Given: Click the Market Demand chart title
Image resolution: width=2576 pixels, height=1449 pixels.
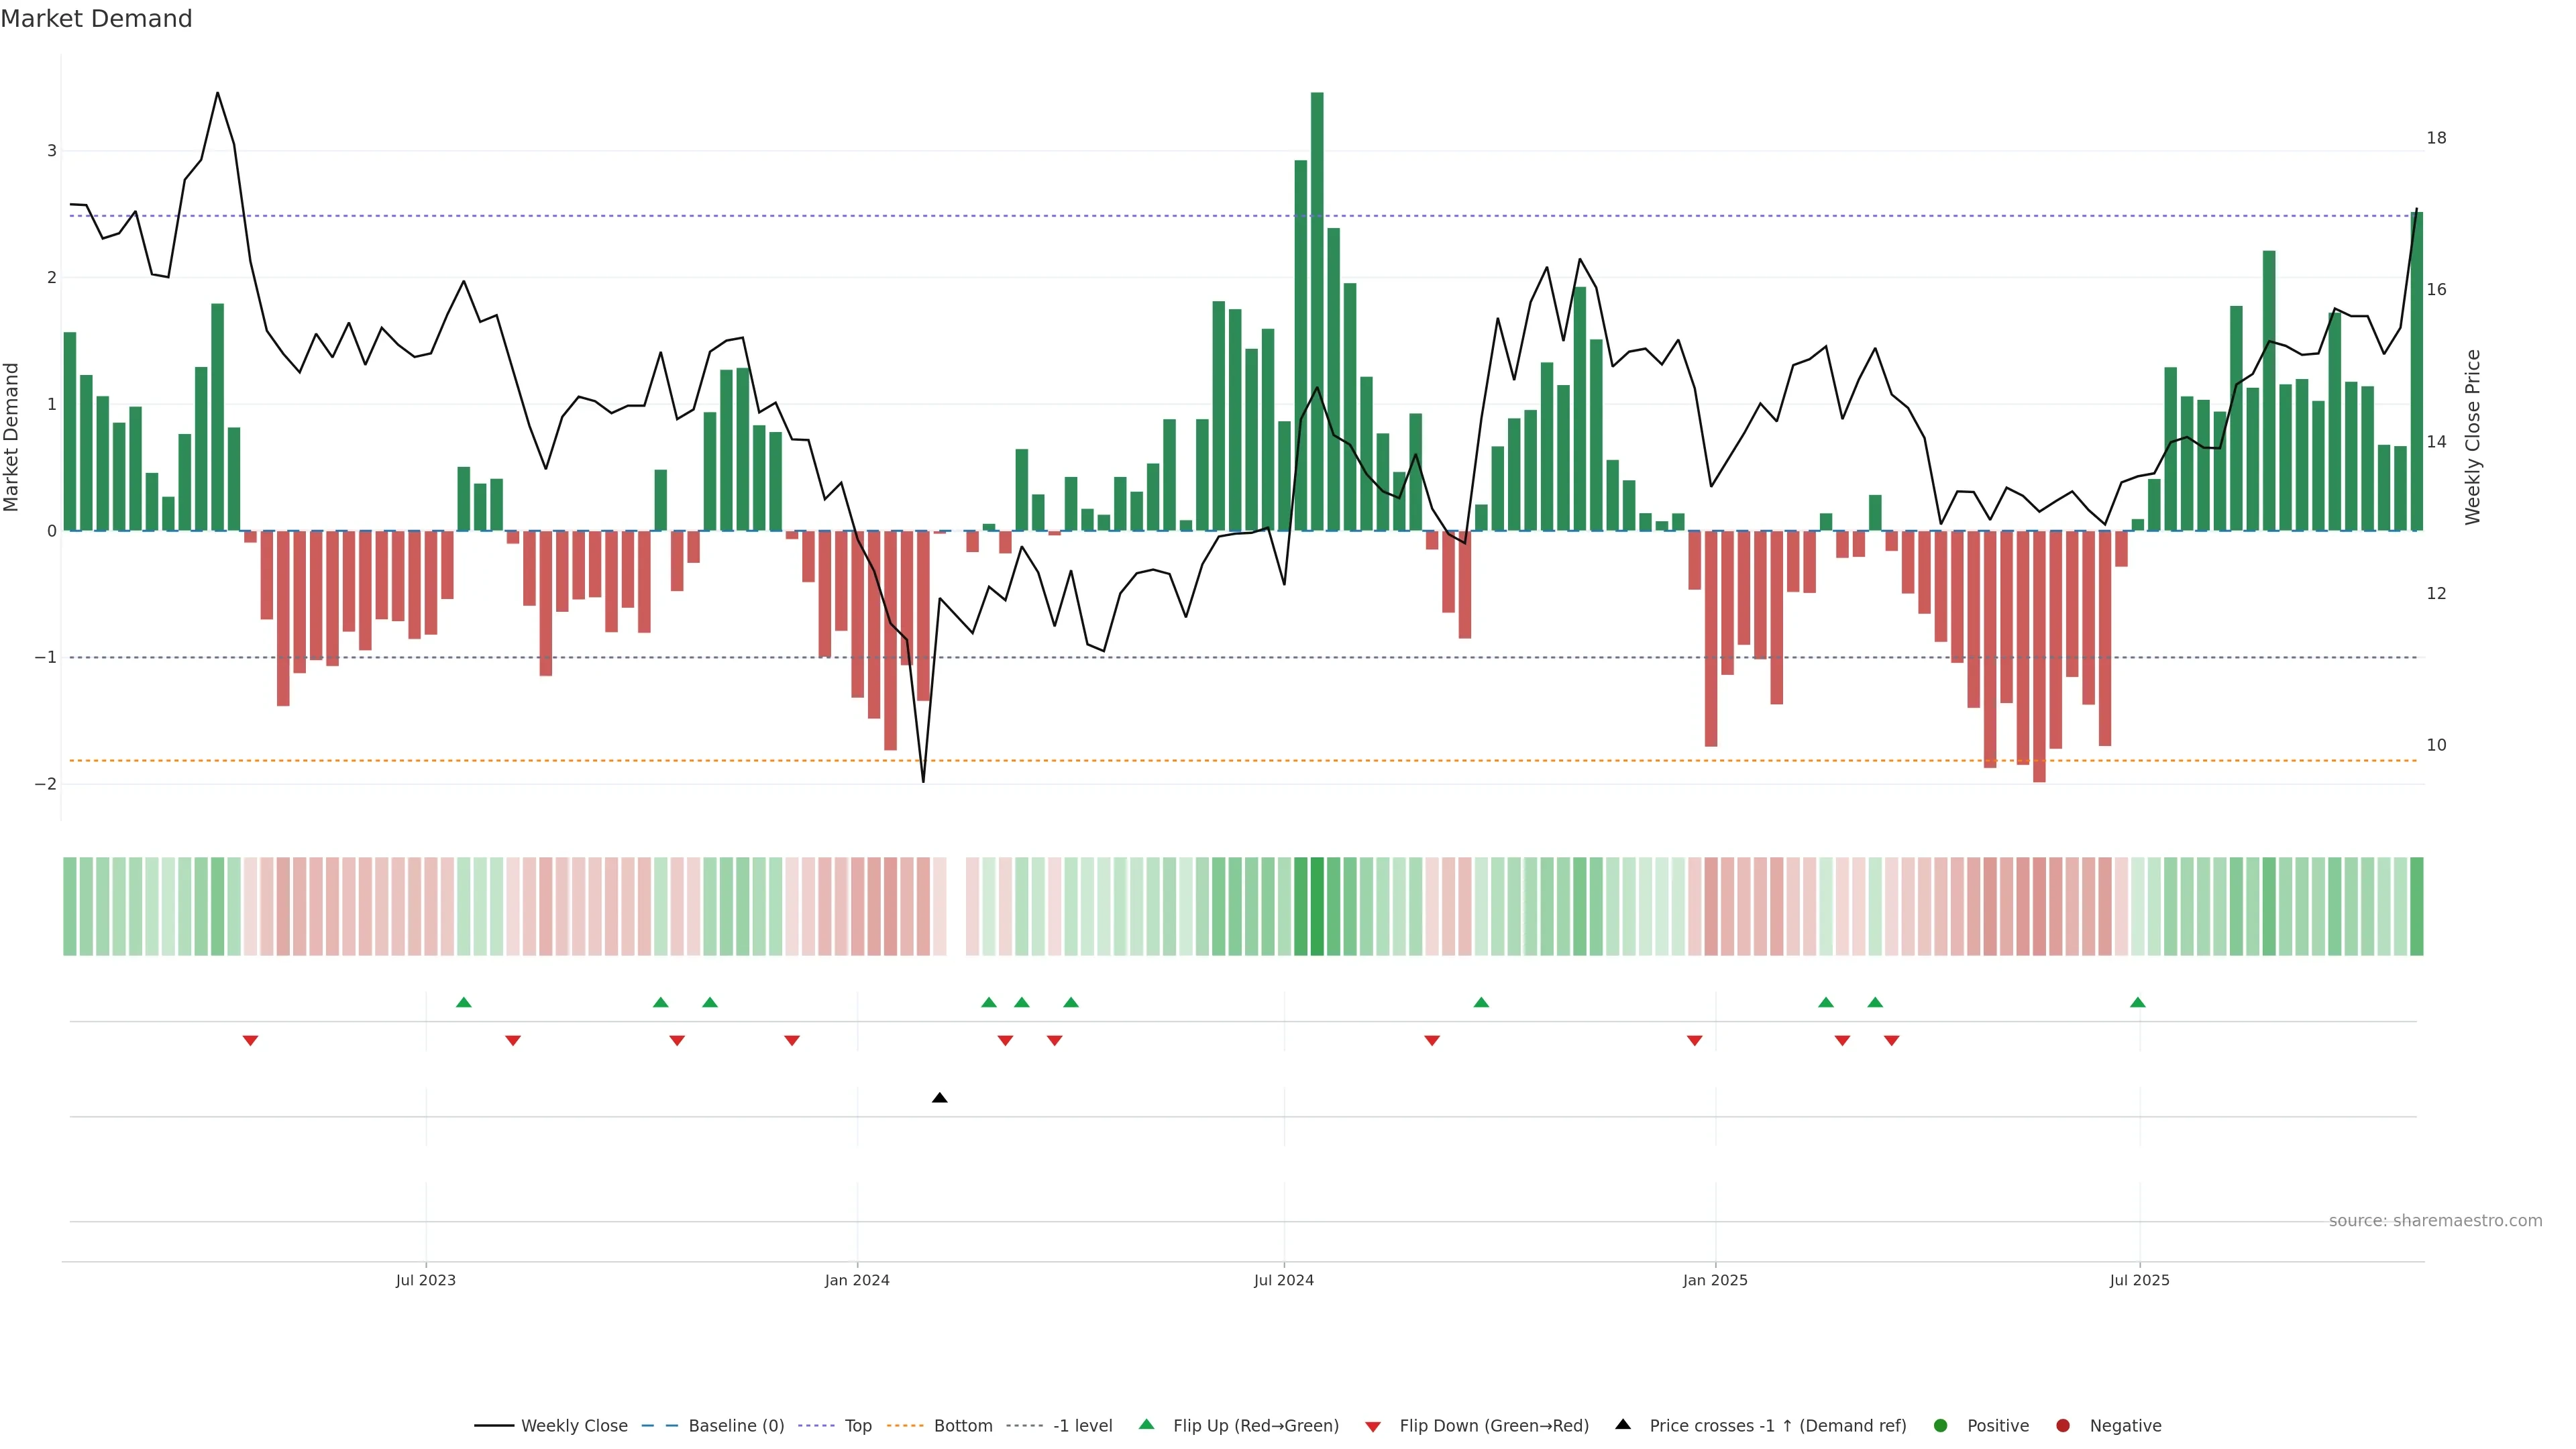Looking at the screenshot, I should [96, 19].
